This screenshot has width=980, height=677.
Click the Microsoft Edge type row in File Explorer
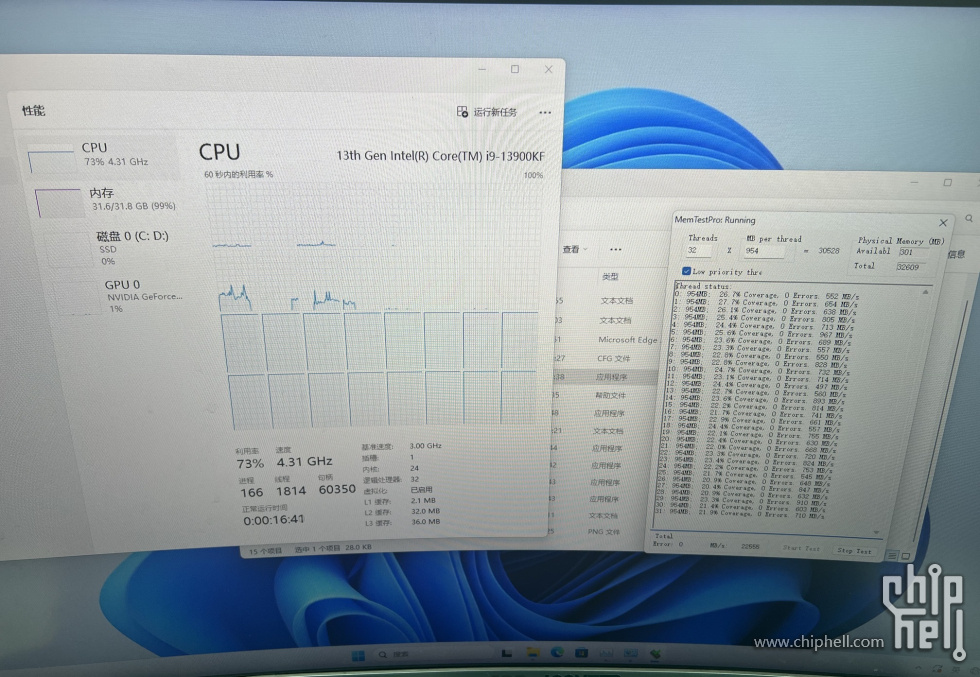click(x=628, y=339)
